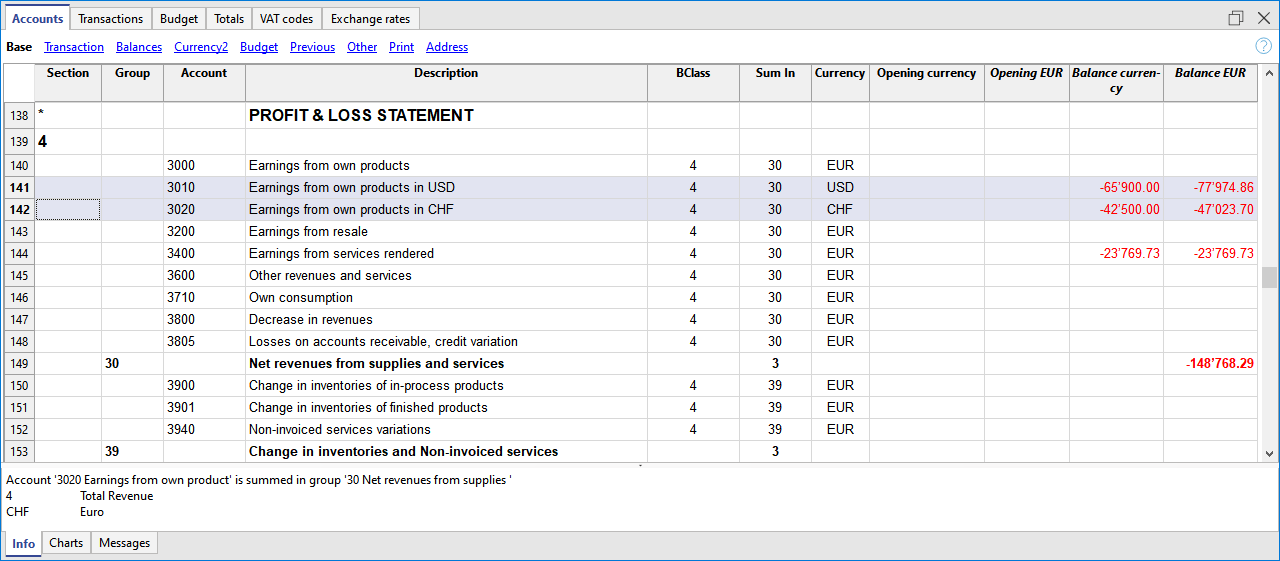1280x561 pixels.
Task: Close the accounts table panel
Action: click(1262, 18)
